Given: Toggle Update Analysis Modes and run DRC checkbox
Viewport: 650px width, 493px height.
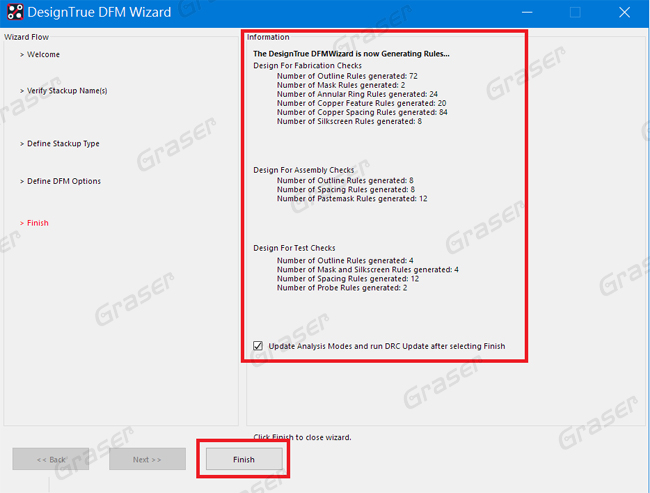Looking at the screenshot, I should coord(258,346).
